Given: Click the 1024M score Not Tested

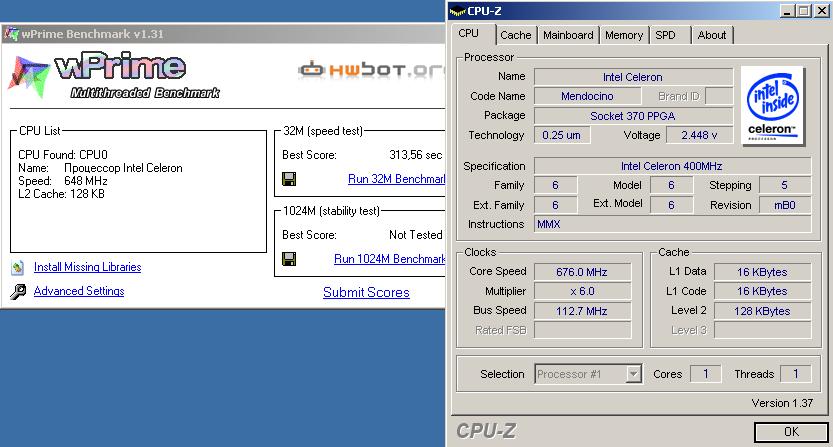Looking at the screenshot, I should tap(415, 235).
